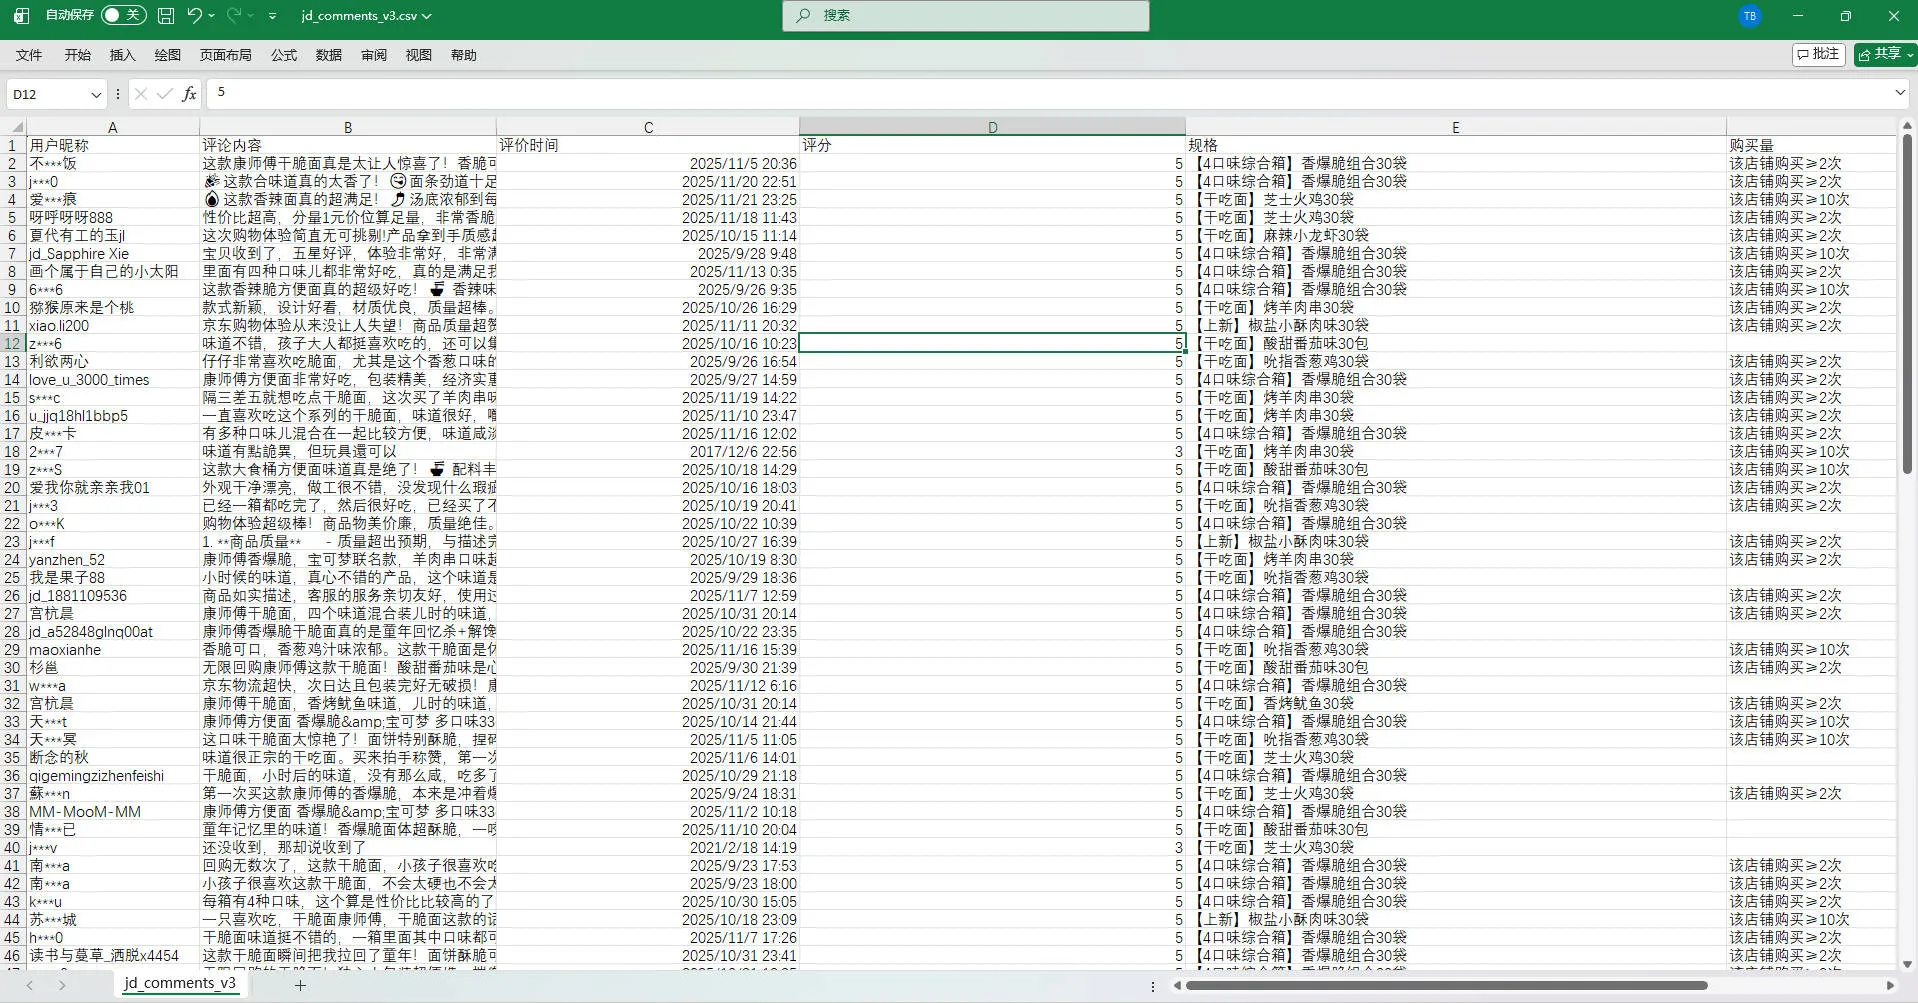1918x1003 pixels.
Task: Click the Save icon in title bar
Action: point(166,16)
